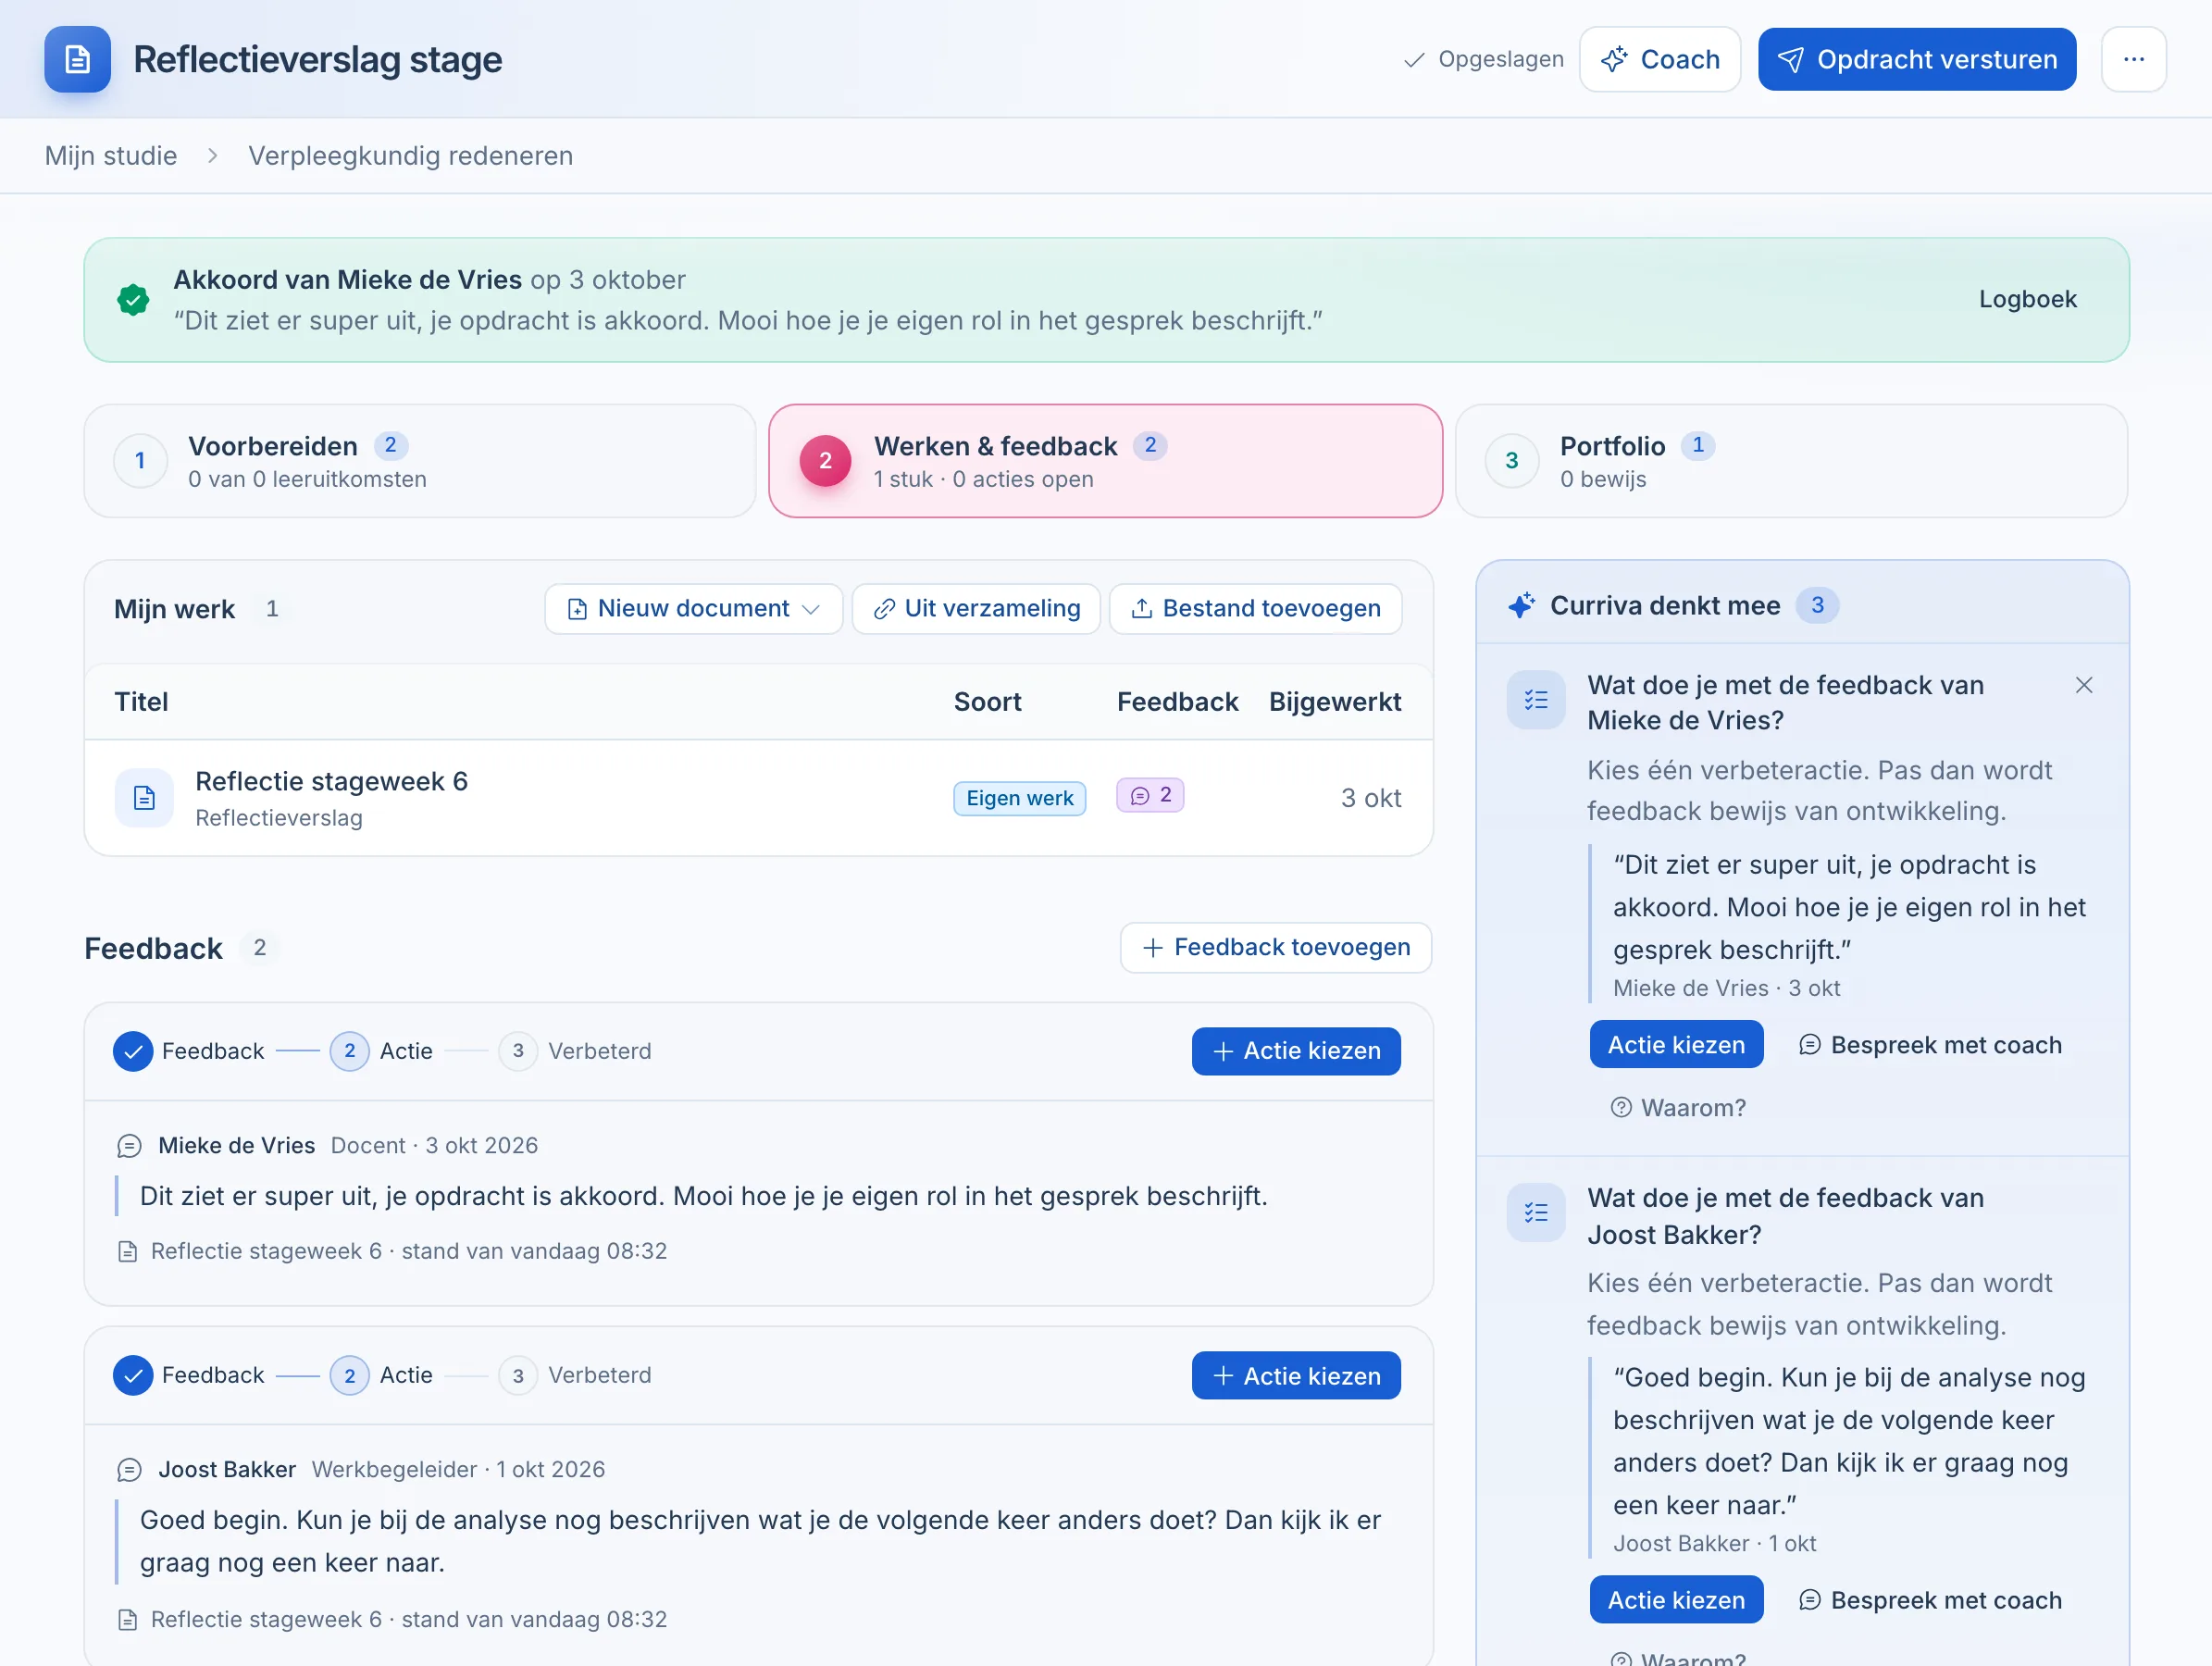Click the breadcrumb chevron after Mijn studie
This screenshot has height=1666, width=2212.
pos(212,156)
